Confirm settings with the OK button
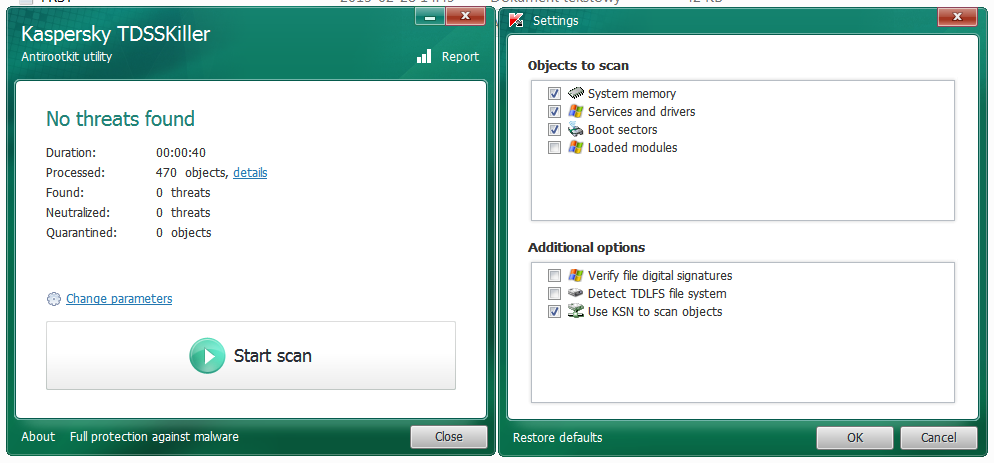Screen dimensions: 994x463 tap(855, 438)
